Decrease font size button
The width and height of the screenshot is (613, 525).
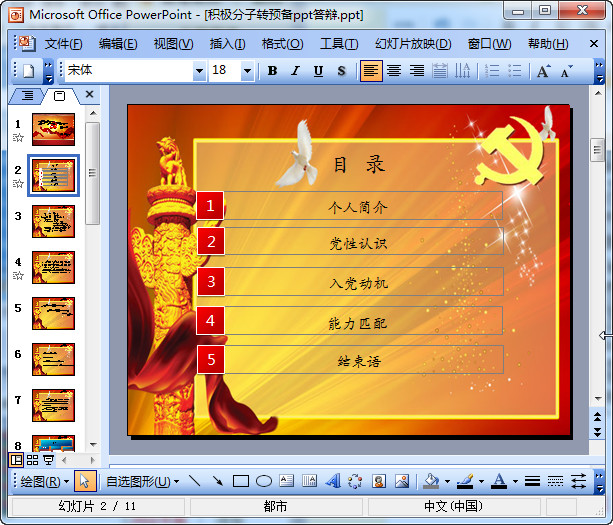pyautogui.click(x=566, y=71)
